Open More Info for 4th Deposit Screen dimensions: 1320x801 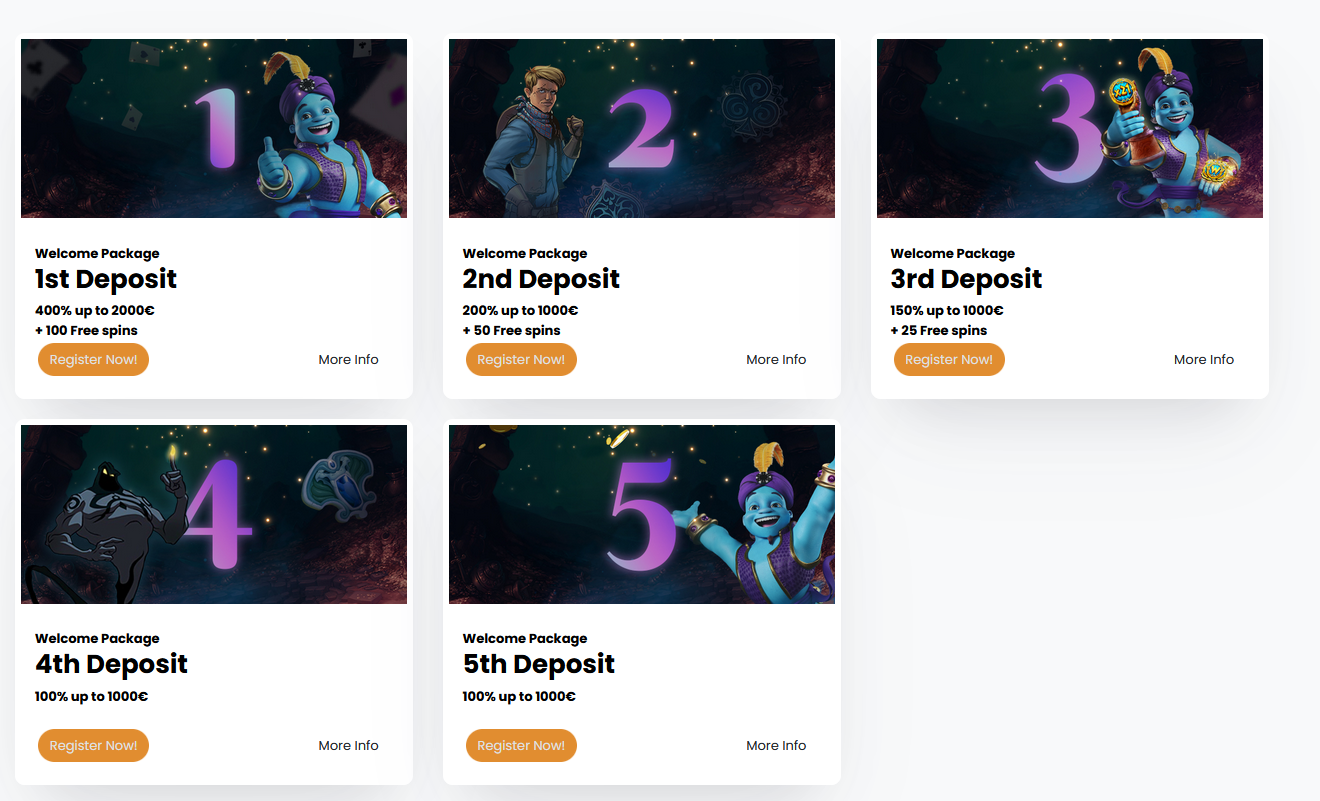(x=348, y=746)
